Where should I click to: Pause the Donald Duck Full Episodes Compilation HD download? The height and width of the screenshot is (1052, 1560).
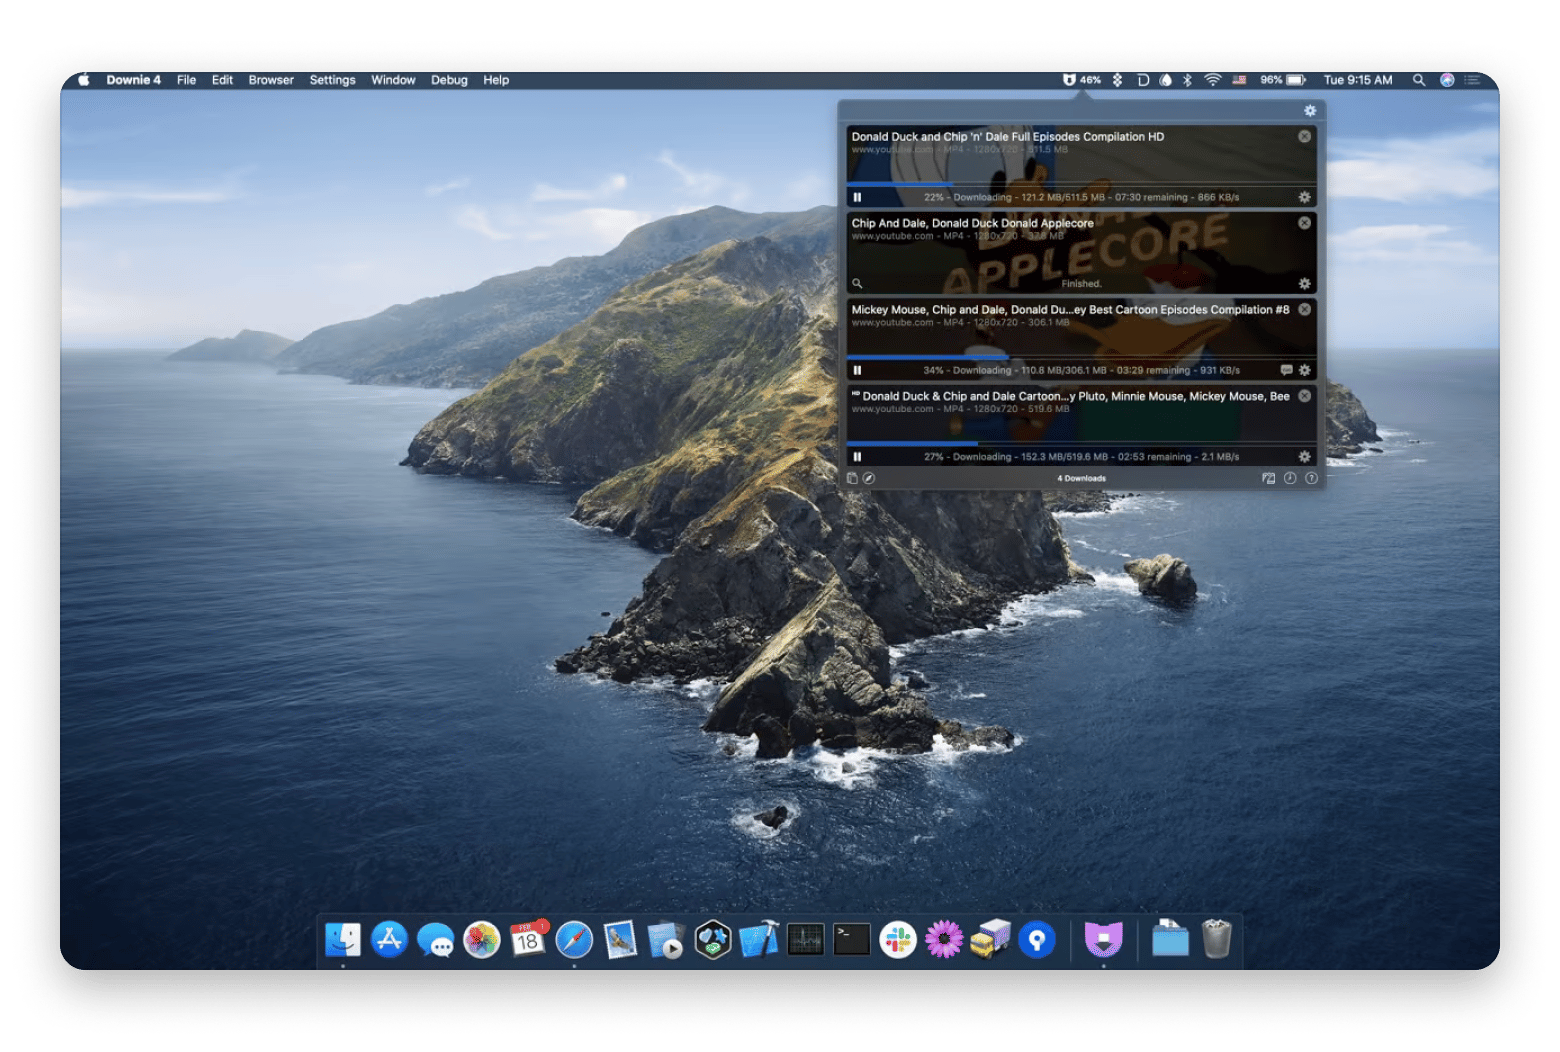(857, 197)
